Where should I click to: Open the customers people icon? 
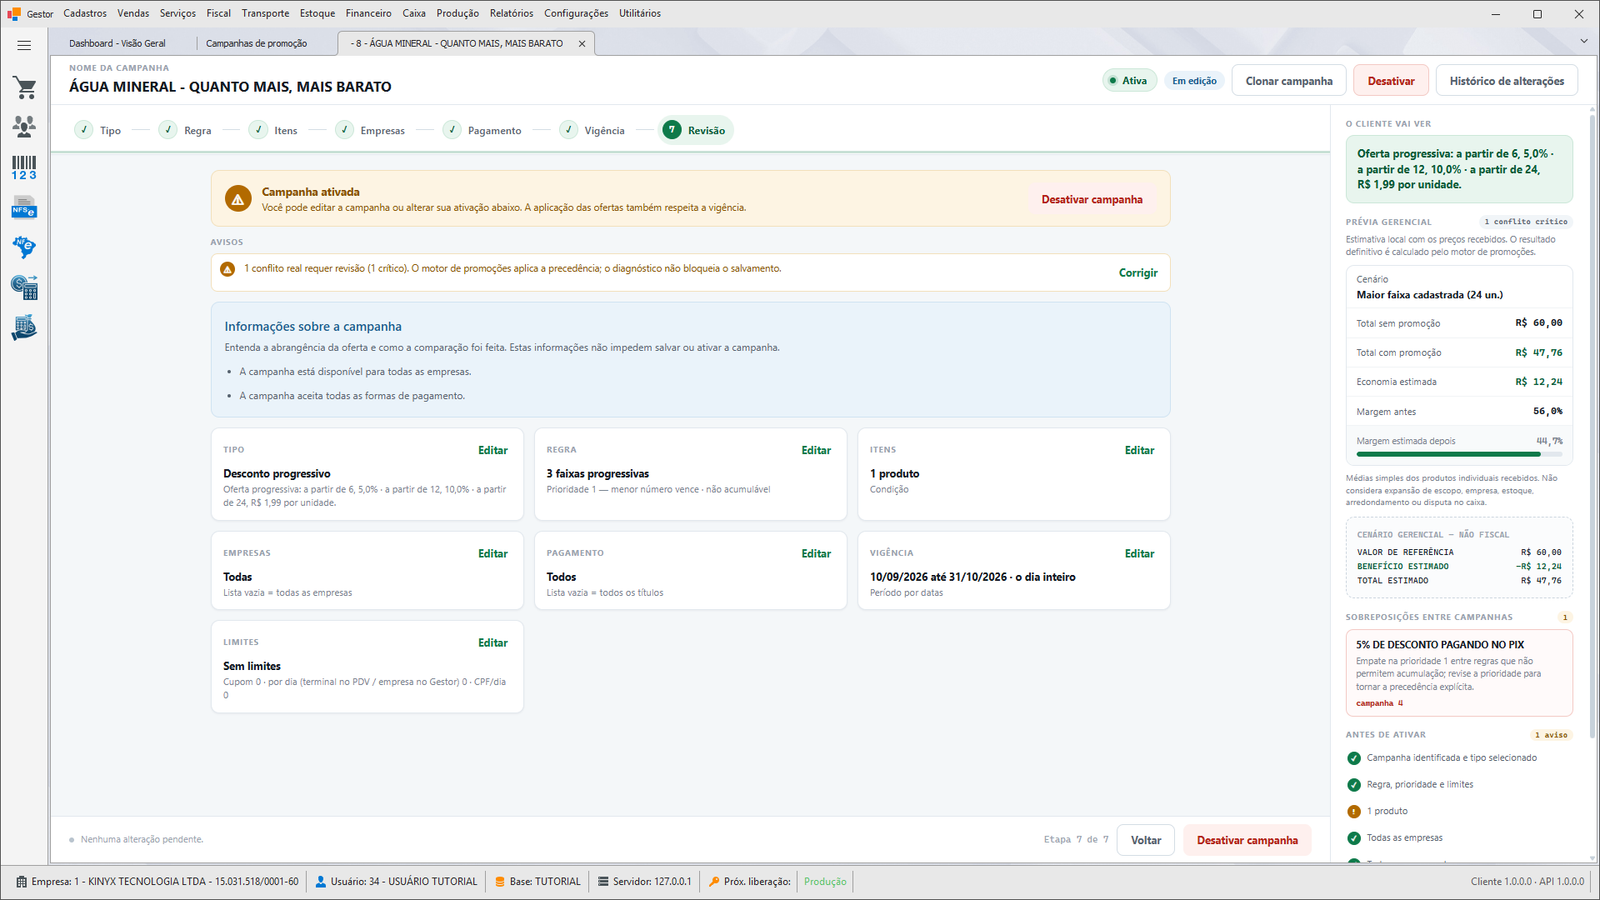pos(24,127)
